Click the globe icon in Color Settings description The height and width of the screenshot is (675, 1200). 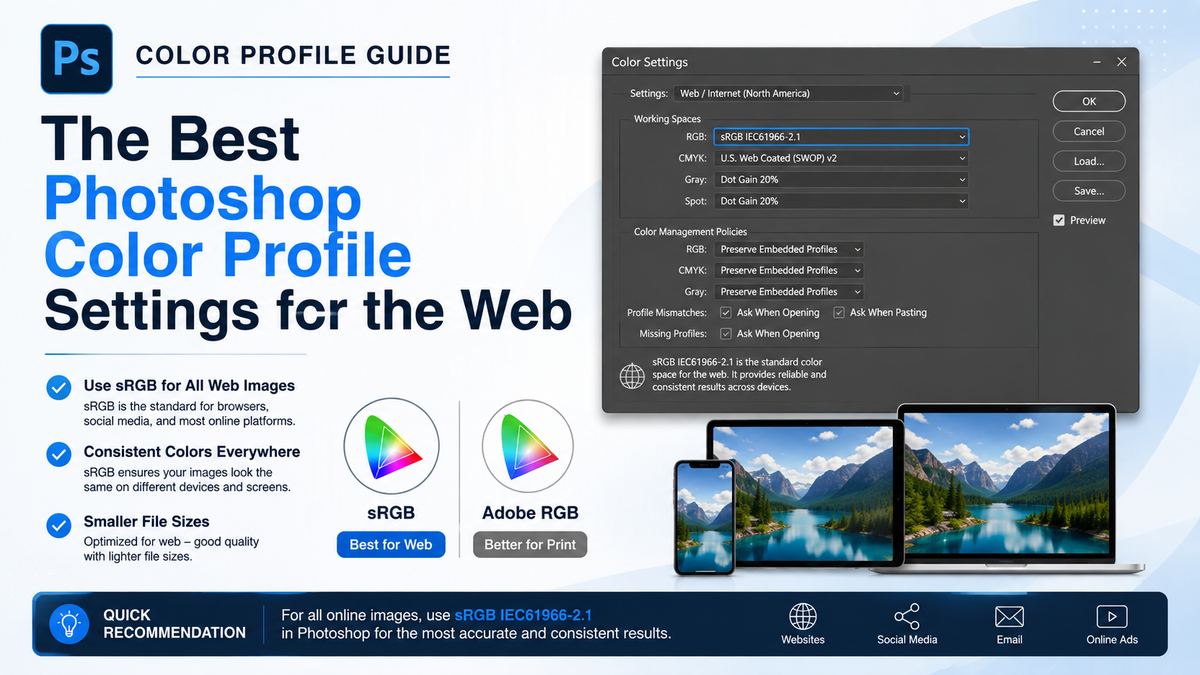pyautogui.click(x=632, y=376)
